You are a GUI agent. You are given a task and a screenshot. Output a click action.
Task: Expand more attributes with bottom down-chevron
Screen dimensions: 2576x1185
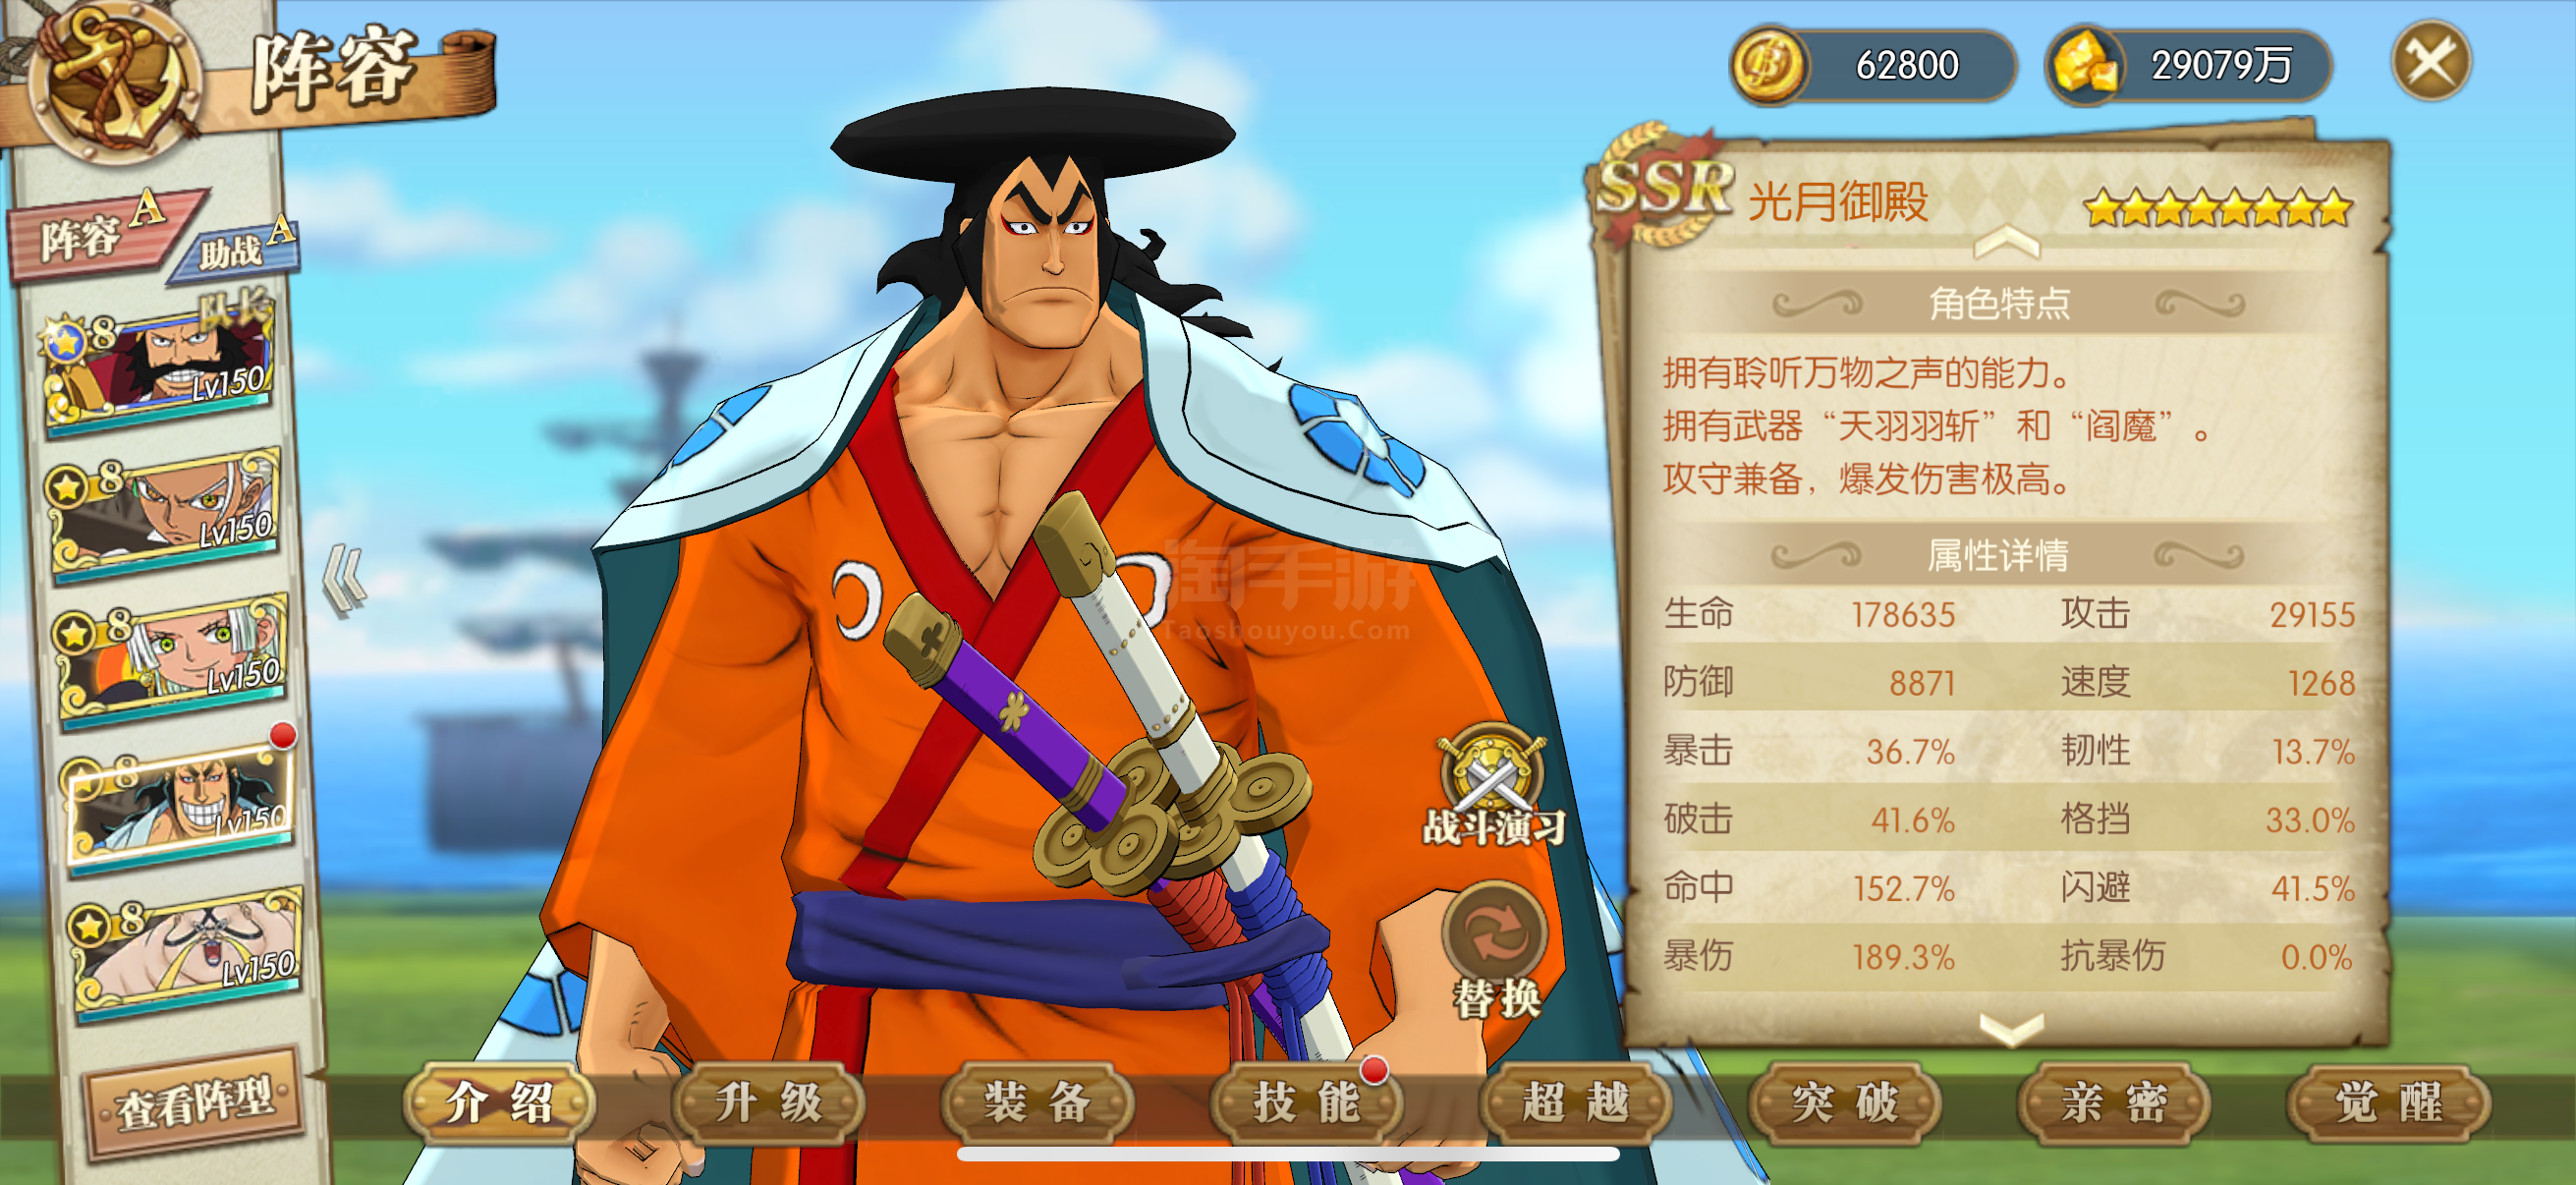pyautogui.click(x=2010, y=1028)
